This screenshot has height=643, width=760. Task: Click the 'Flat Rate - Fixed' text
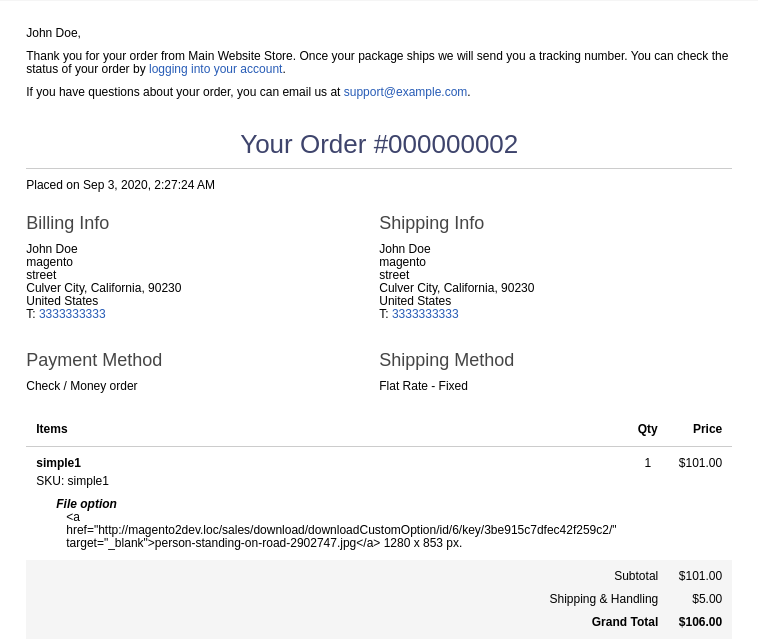coord(423,386)
